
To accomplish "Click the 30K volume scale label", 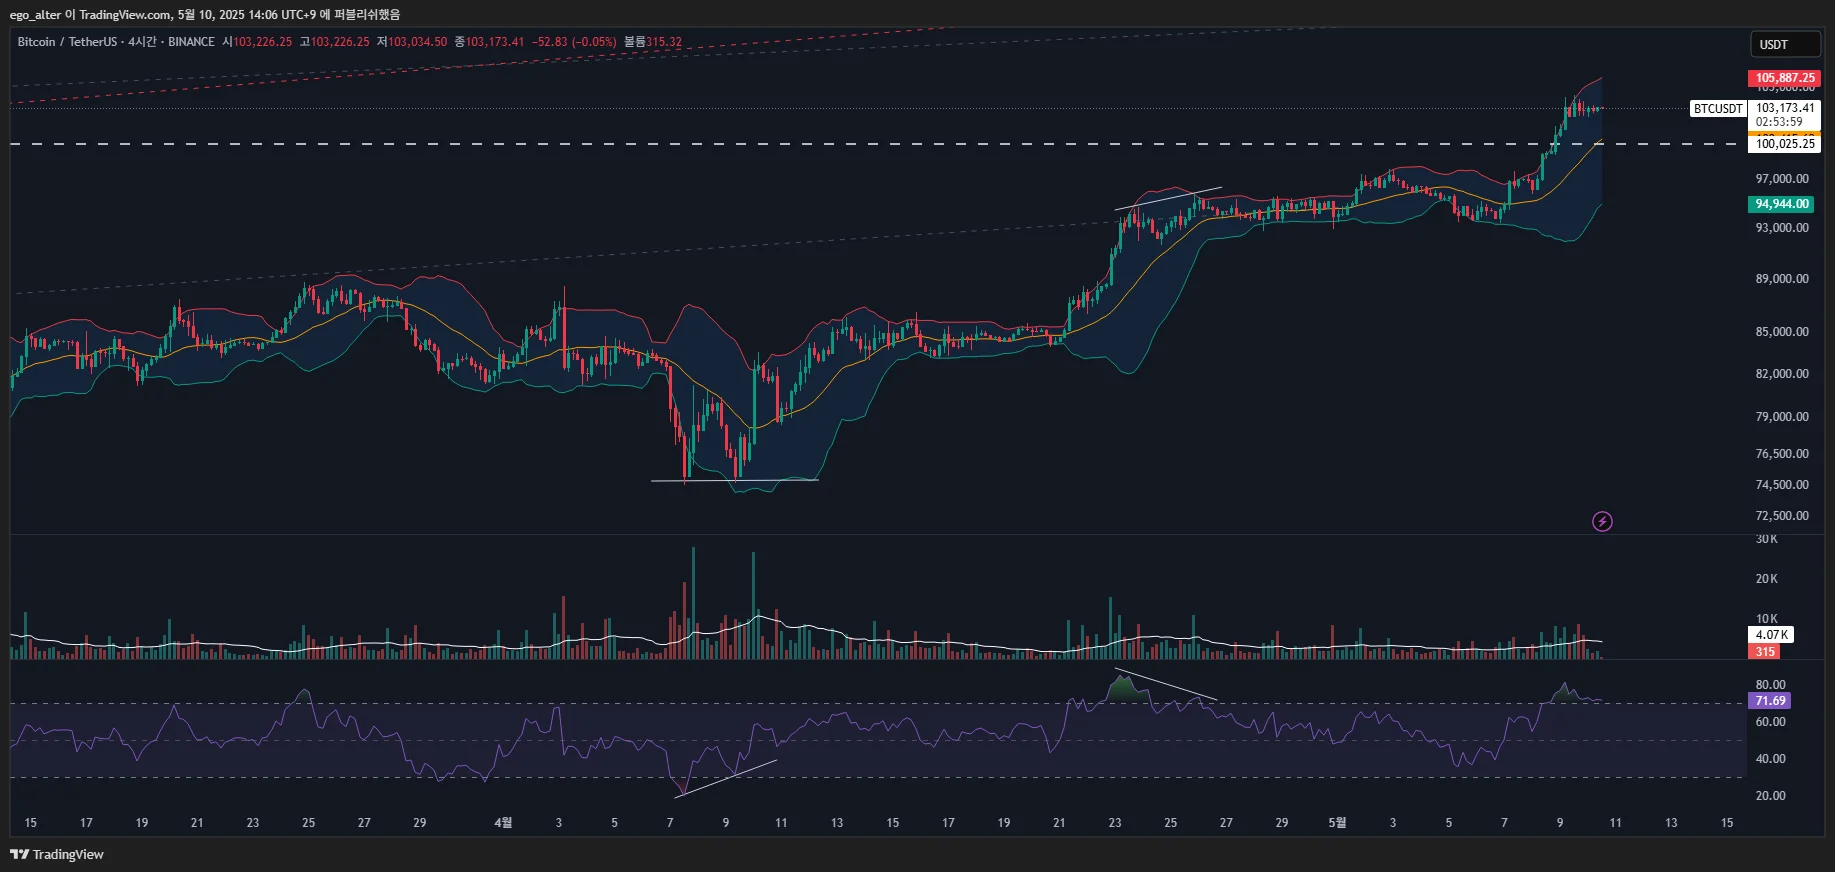I will pos(1767,540).
